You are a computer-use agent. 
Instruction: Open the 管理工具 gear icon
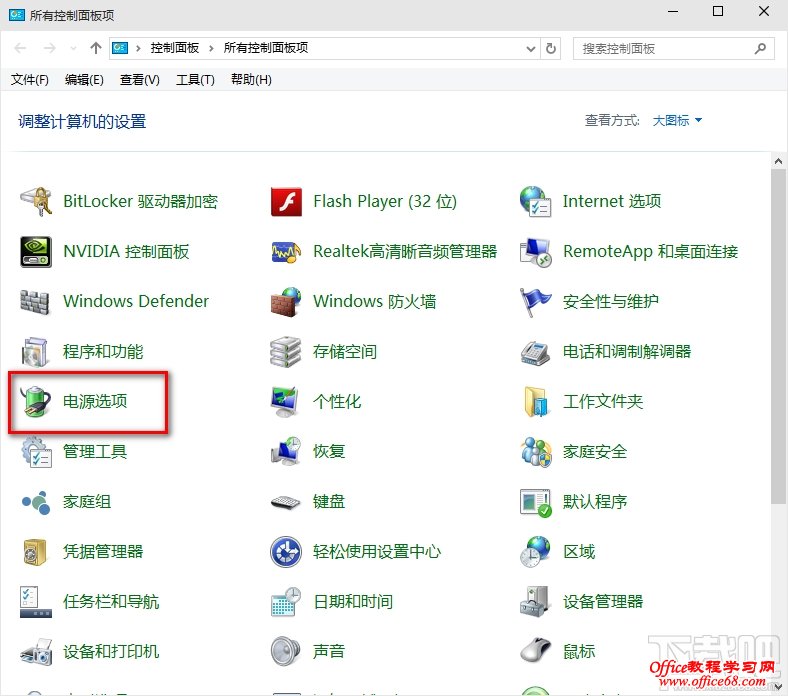click(36, 452)
